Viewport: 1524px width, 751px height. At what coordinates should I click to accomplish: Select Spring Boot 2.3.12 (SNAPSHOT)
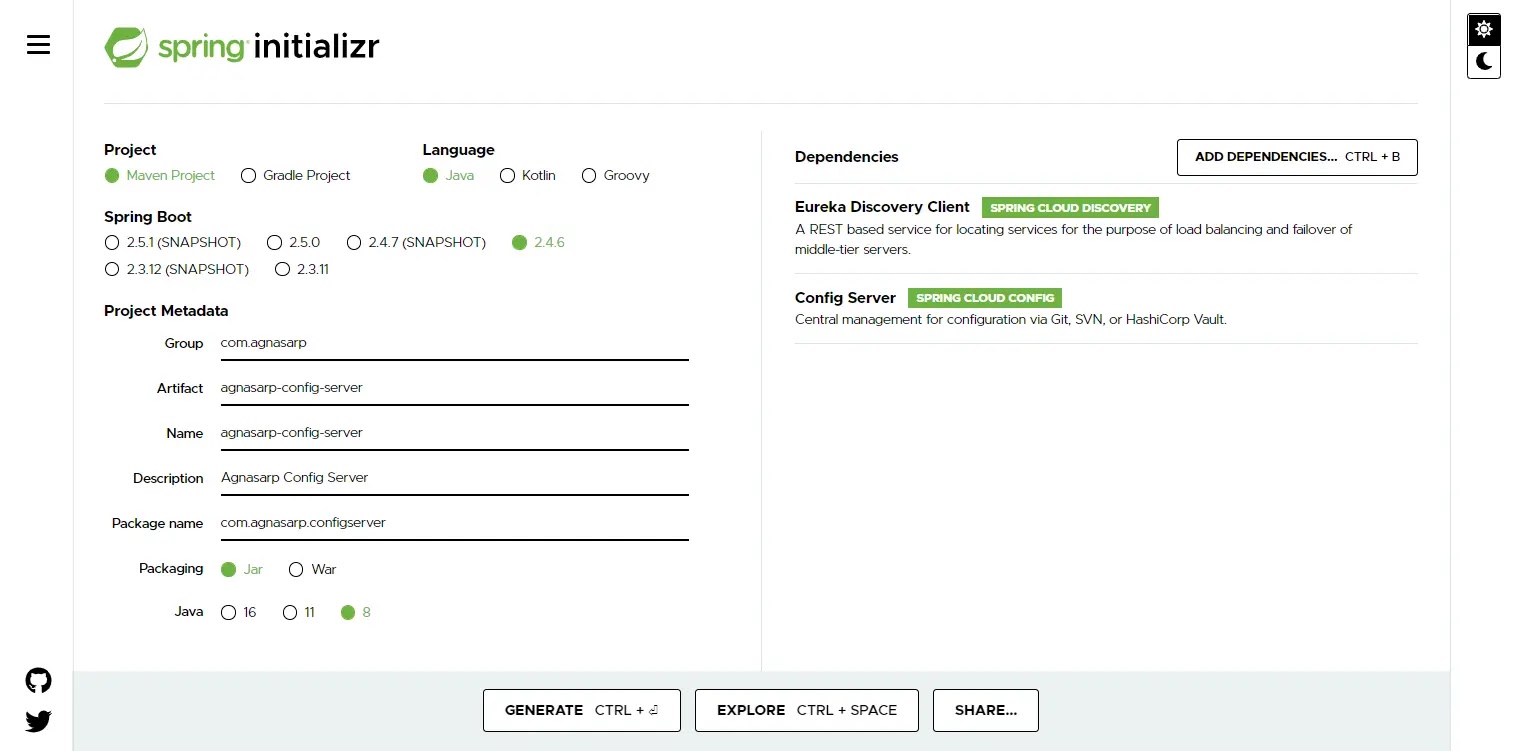click(177, 269)
